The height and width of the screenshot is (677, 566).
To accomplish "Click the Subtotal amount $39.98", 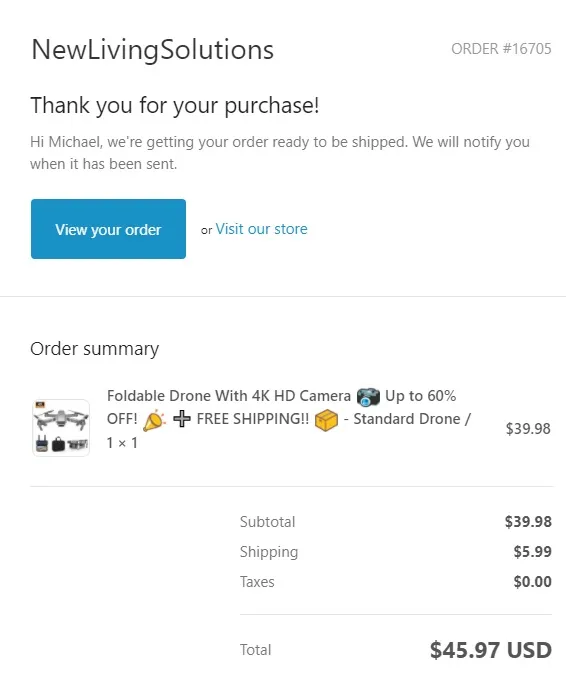I will click(528, 522).
